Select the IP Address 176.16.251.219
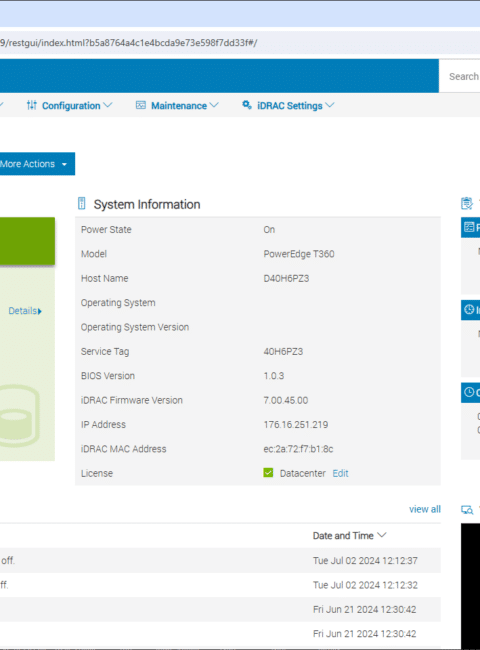Image resolution: width=480 pixels, height=650 pixels. (296, 424)
